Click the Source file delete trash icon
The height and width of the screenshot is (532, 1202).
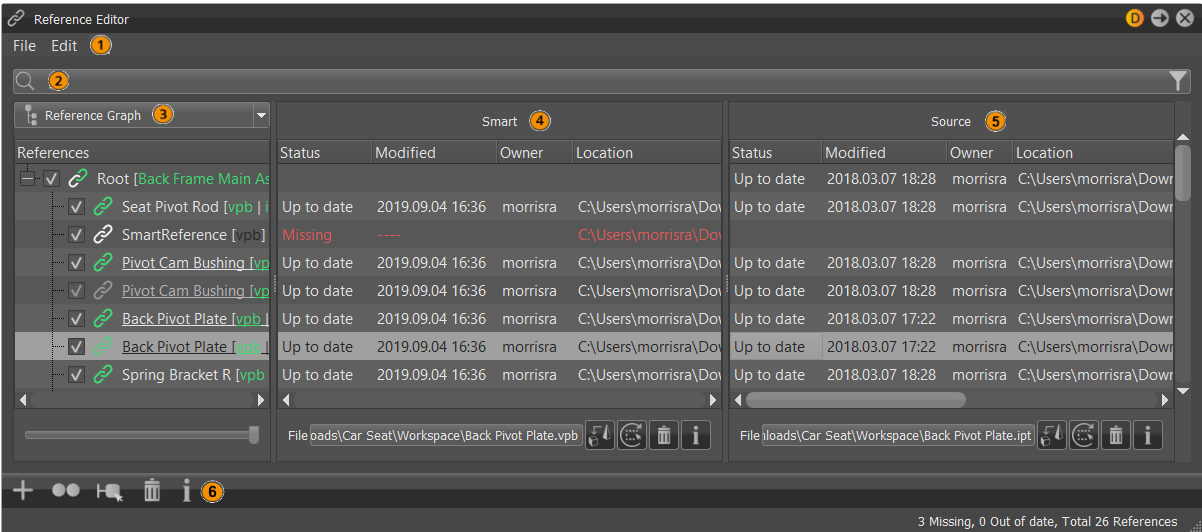pyautogui.click(x=1116, y=436)
